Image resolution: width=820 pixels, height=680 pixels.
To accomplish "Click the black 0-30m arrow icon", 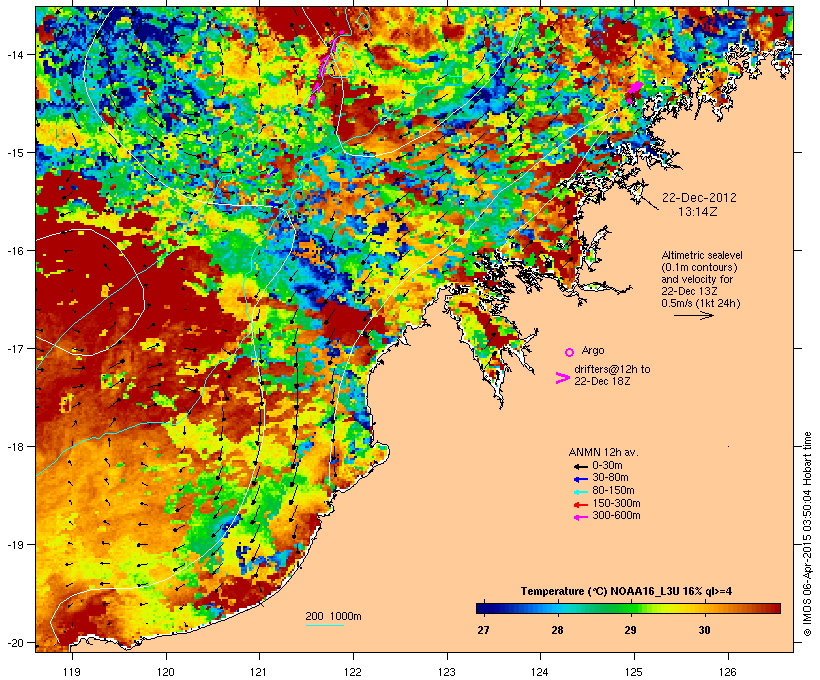I will pos(581,467).
